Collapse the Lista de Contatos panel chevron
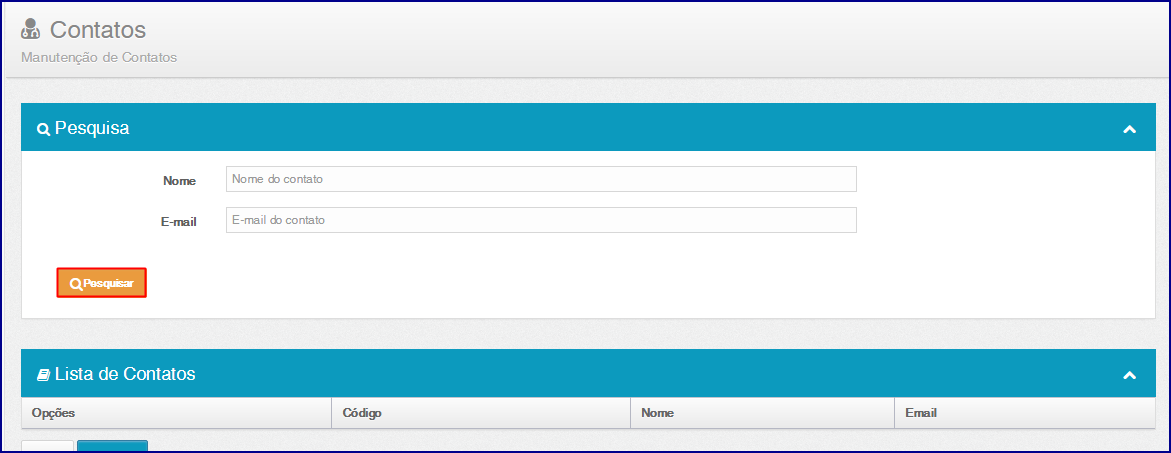This screenshot has height=453, width=1171. coord(1129,375)
